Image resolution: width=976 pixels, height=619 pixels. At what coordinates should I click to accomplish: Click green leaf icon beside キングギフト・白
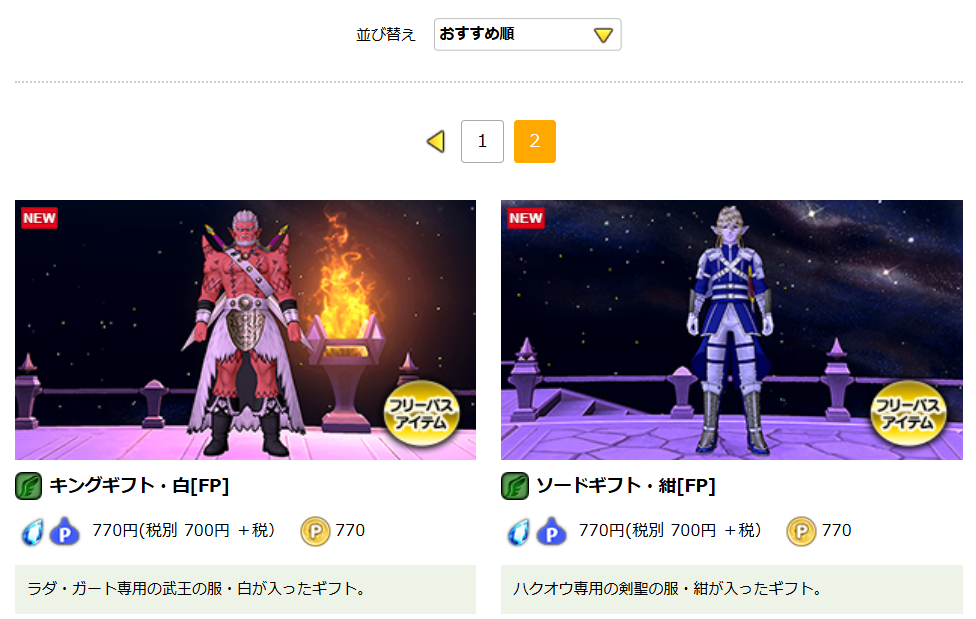coord(29,486)
